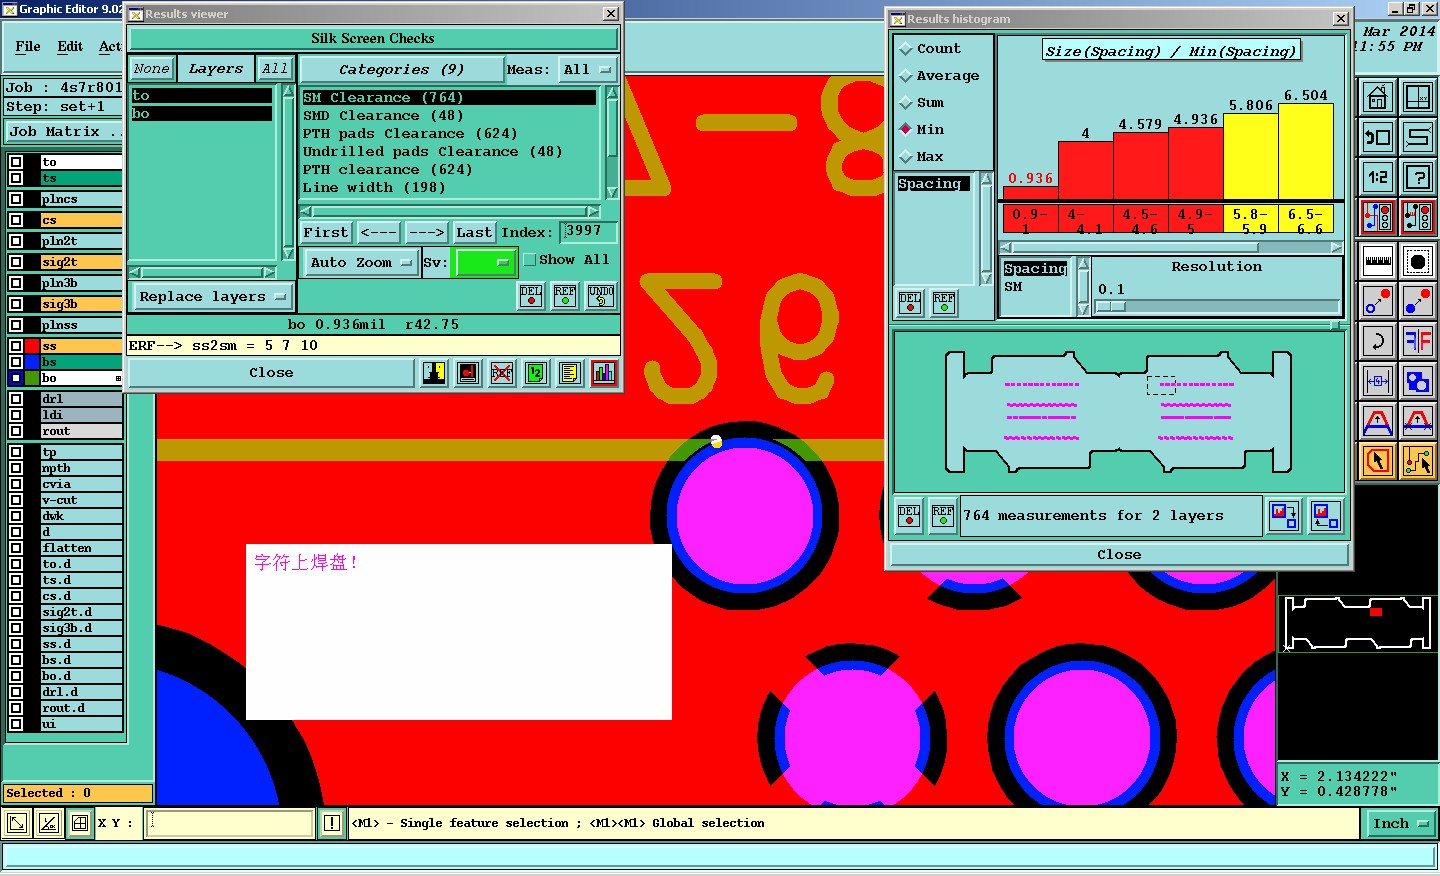The height and width of the screenshot is (876, 1440).
Task: Click the grid snap icon in bottom bar
Action: click(x=80, y=824)
